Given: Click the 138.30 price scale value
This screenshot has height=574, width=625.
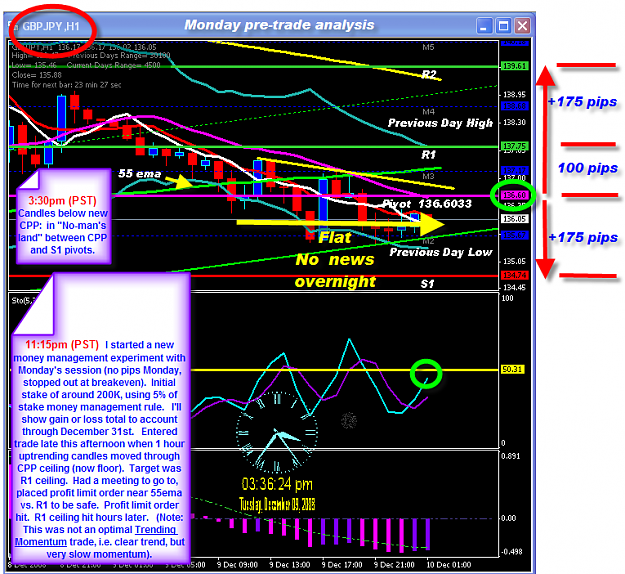Looking at the screenshot, I should [x=514, y=122].
